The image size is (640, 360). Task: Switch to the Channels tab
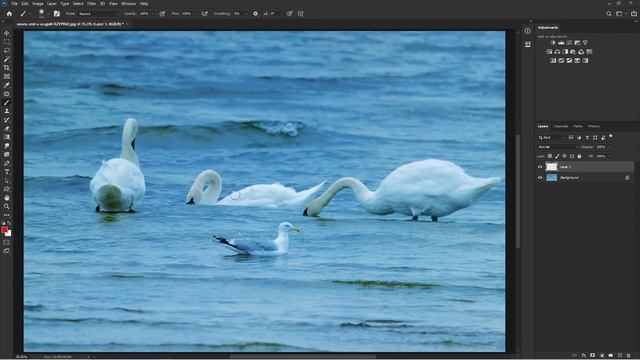click(x=560, y=127)
